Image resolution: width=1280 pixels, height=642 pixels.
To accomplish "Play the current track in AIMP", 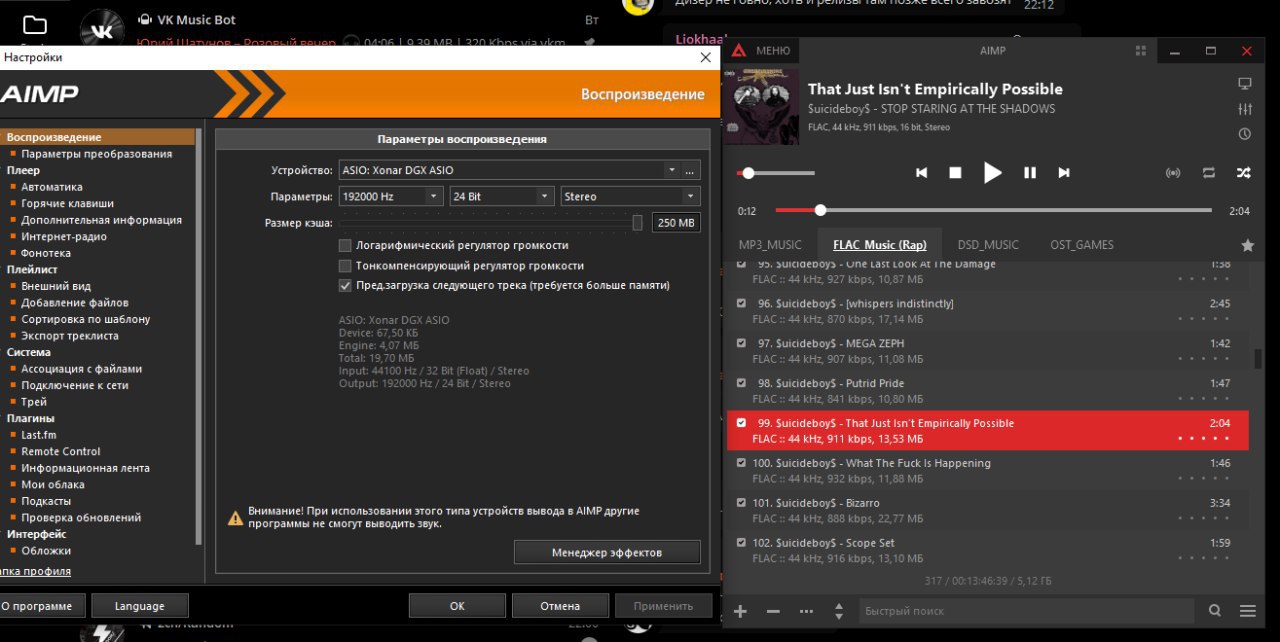I will [992, 173].
